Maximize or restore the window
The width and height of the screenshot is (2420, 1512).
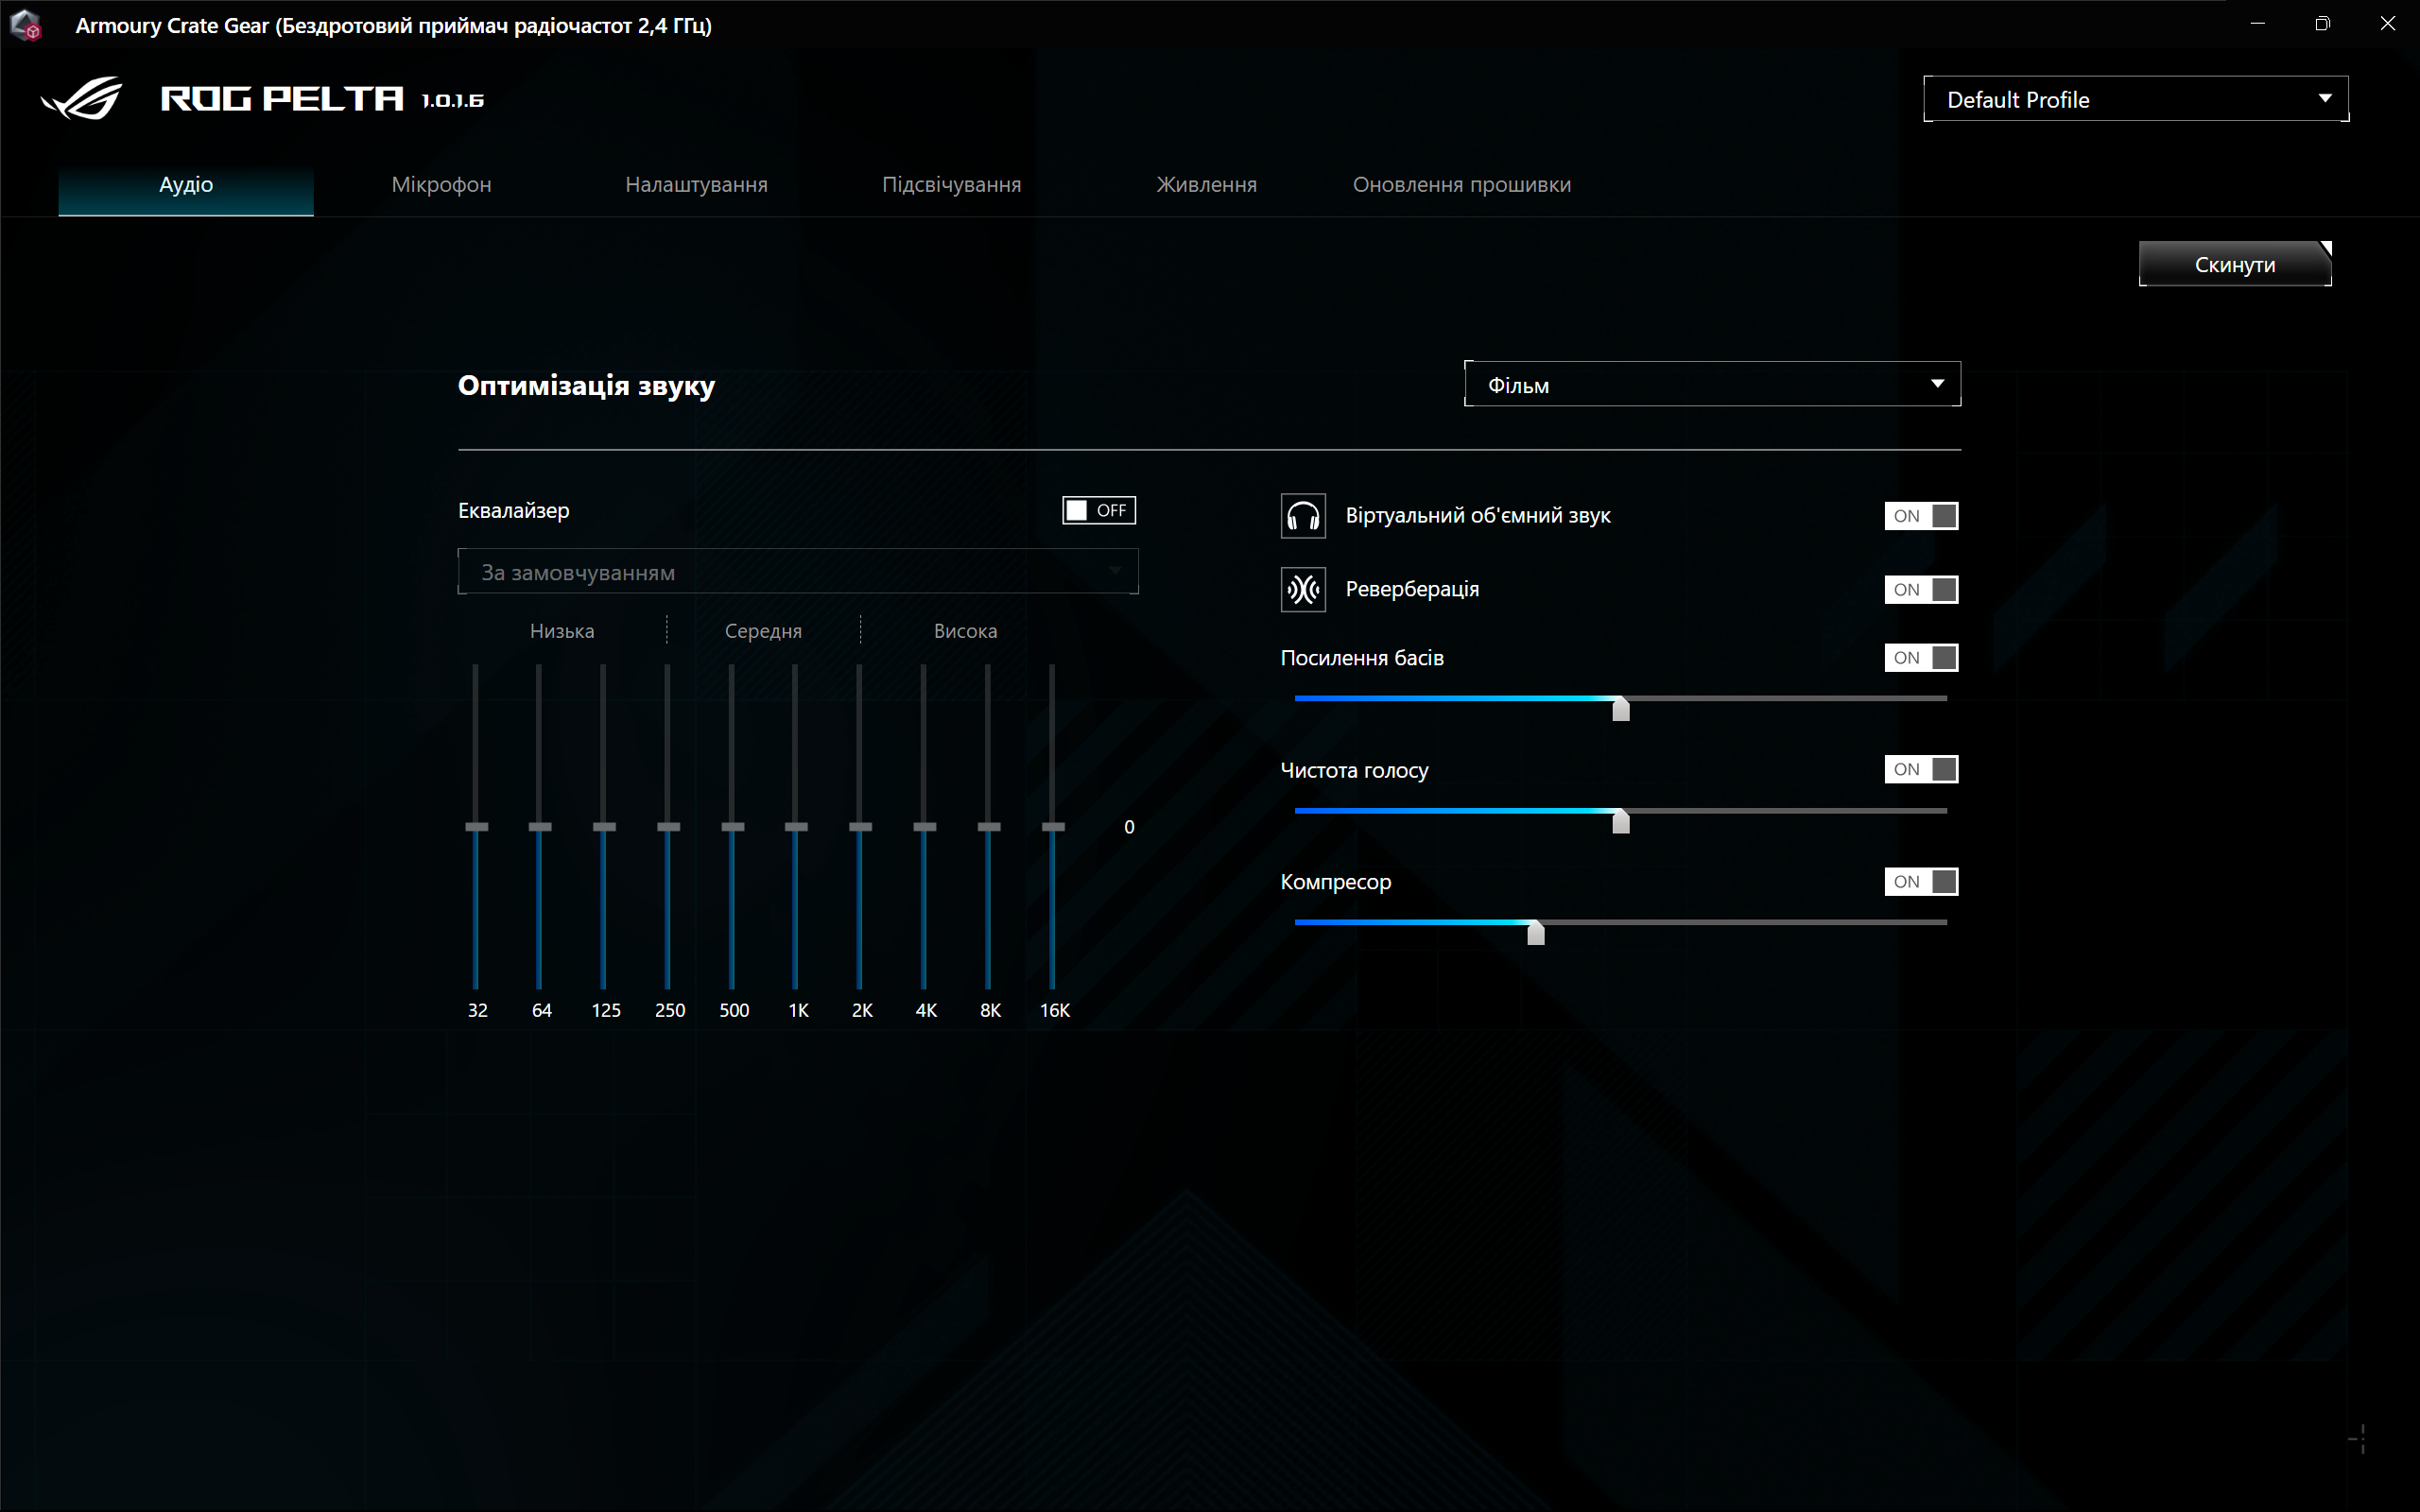pyautogui.click(x=2322, y=24)
